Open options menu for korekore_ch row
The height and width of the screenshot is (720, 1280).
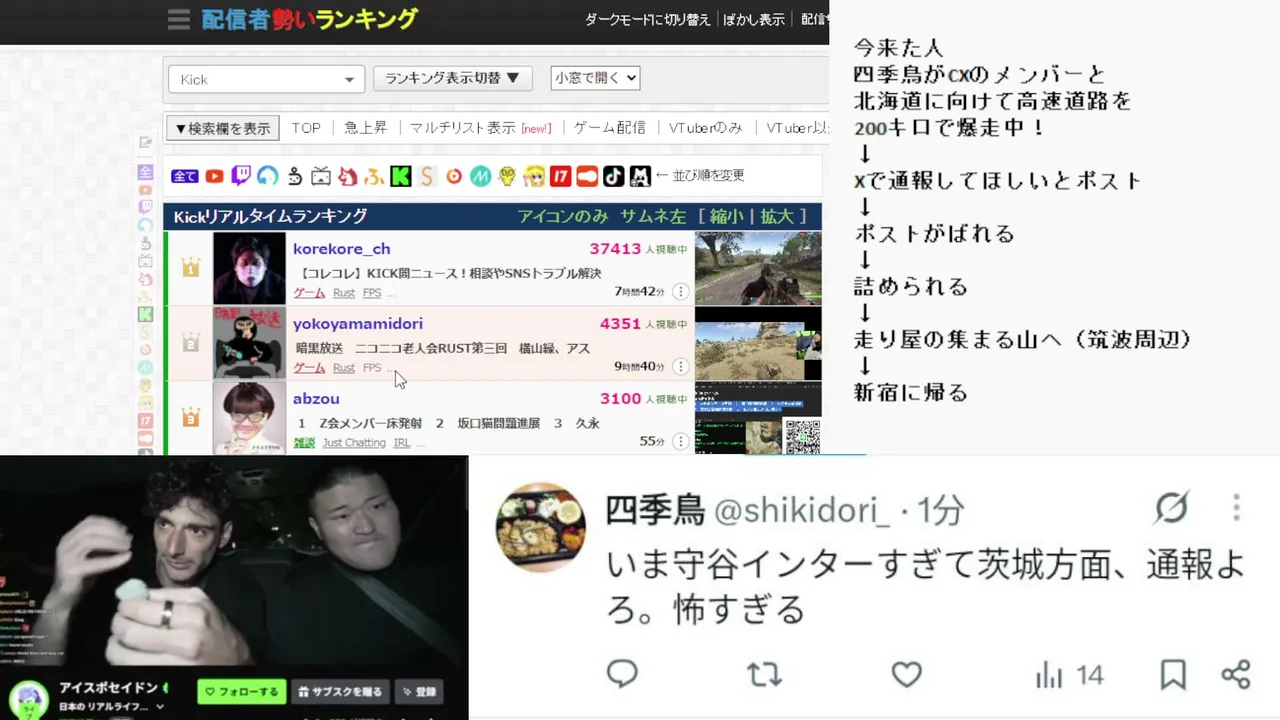click(x=680, y=292)
